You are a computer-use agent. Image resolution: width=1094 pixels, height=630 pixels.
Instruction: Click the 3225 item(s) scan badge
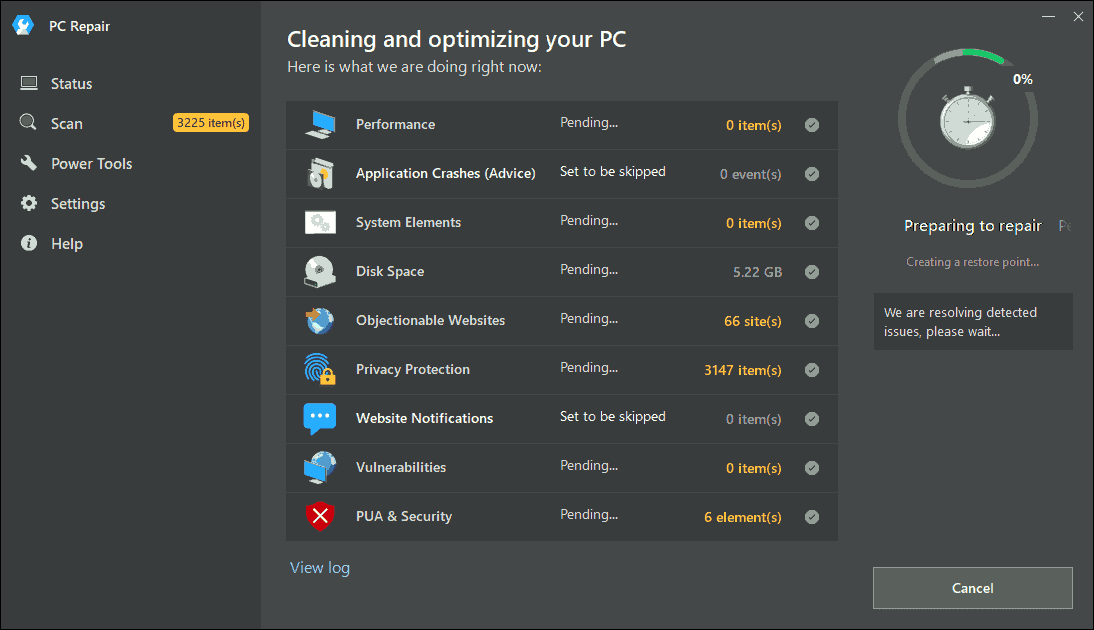210,123
